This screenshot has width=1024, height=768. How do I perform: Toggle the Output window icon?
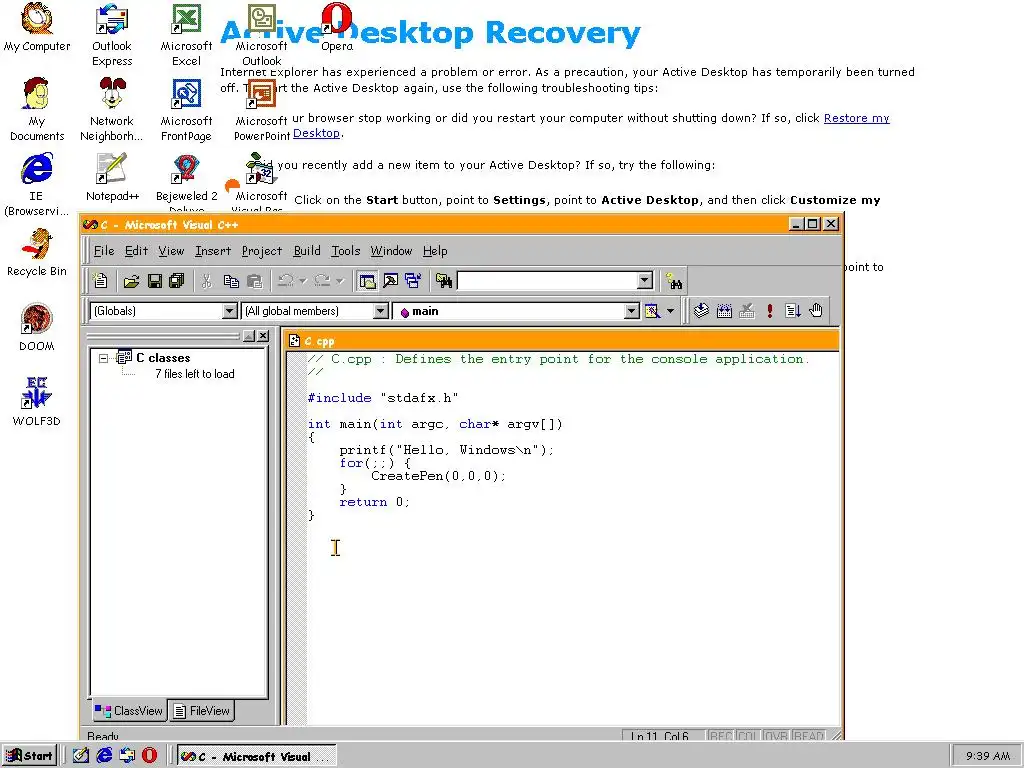[x=391, y=281]
